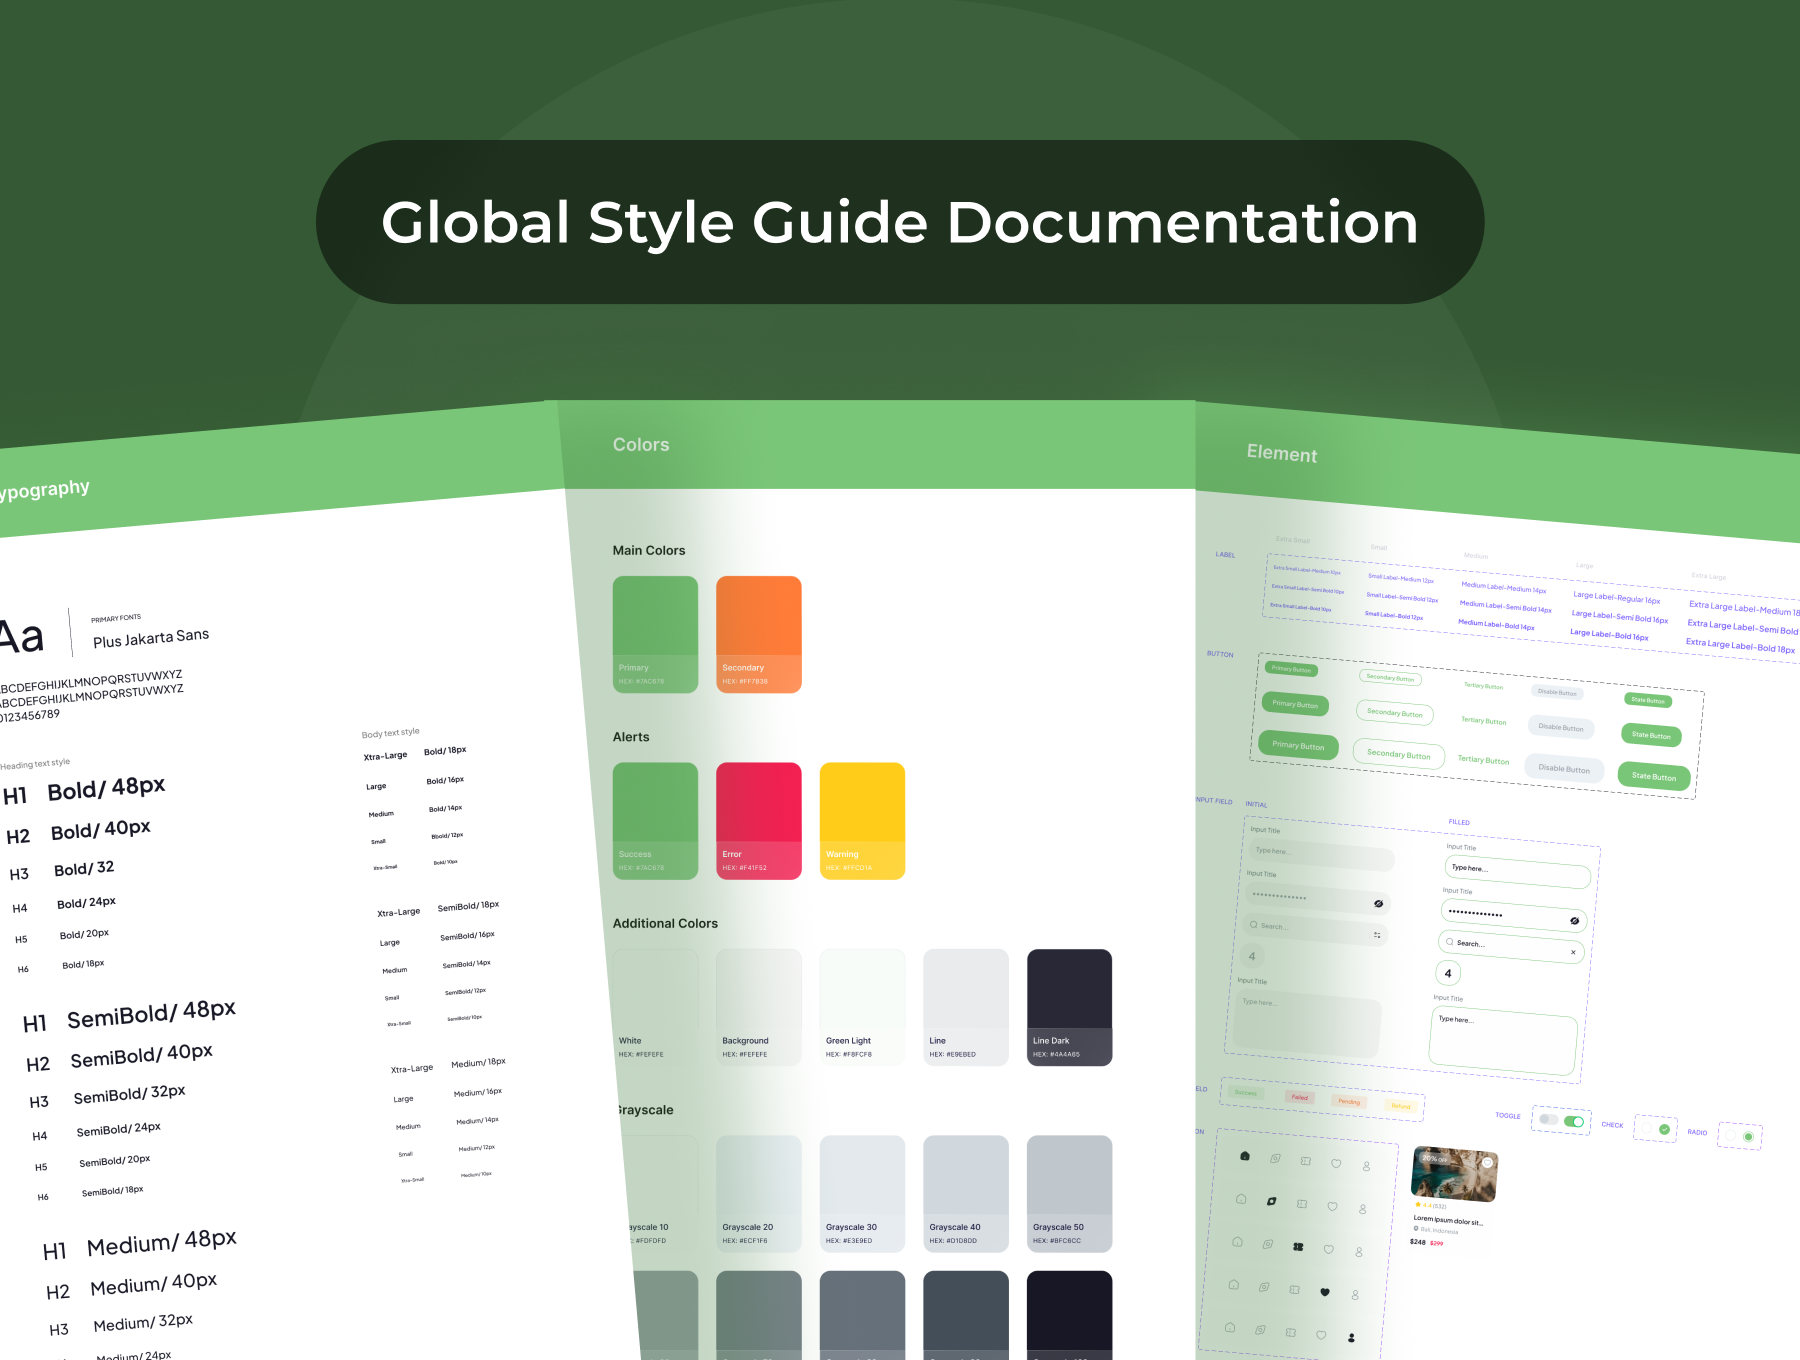This screenshot has height=1360, width=1800.
Task: Click the filter icon in initial search field
Action: (1377, 935)
